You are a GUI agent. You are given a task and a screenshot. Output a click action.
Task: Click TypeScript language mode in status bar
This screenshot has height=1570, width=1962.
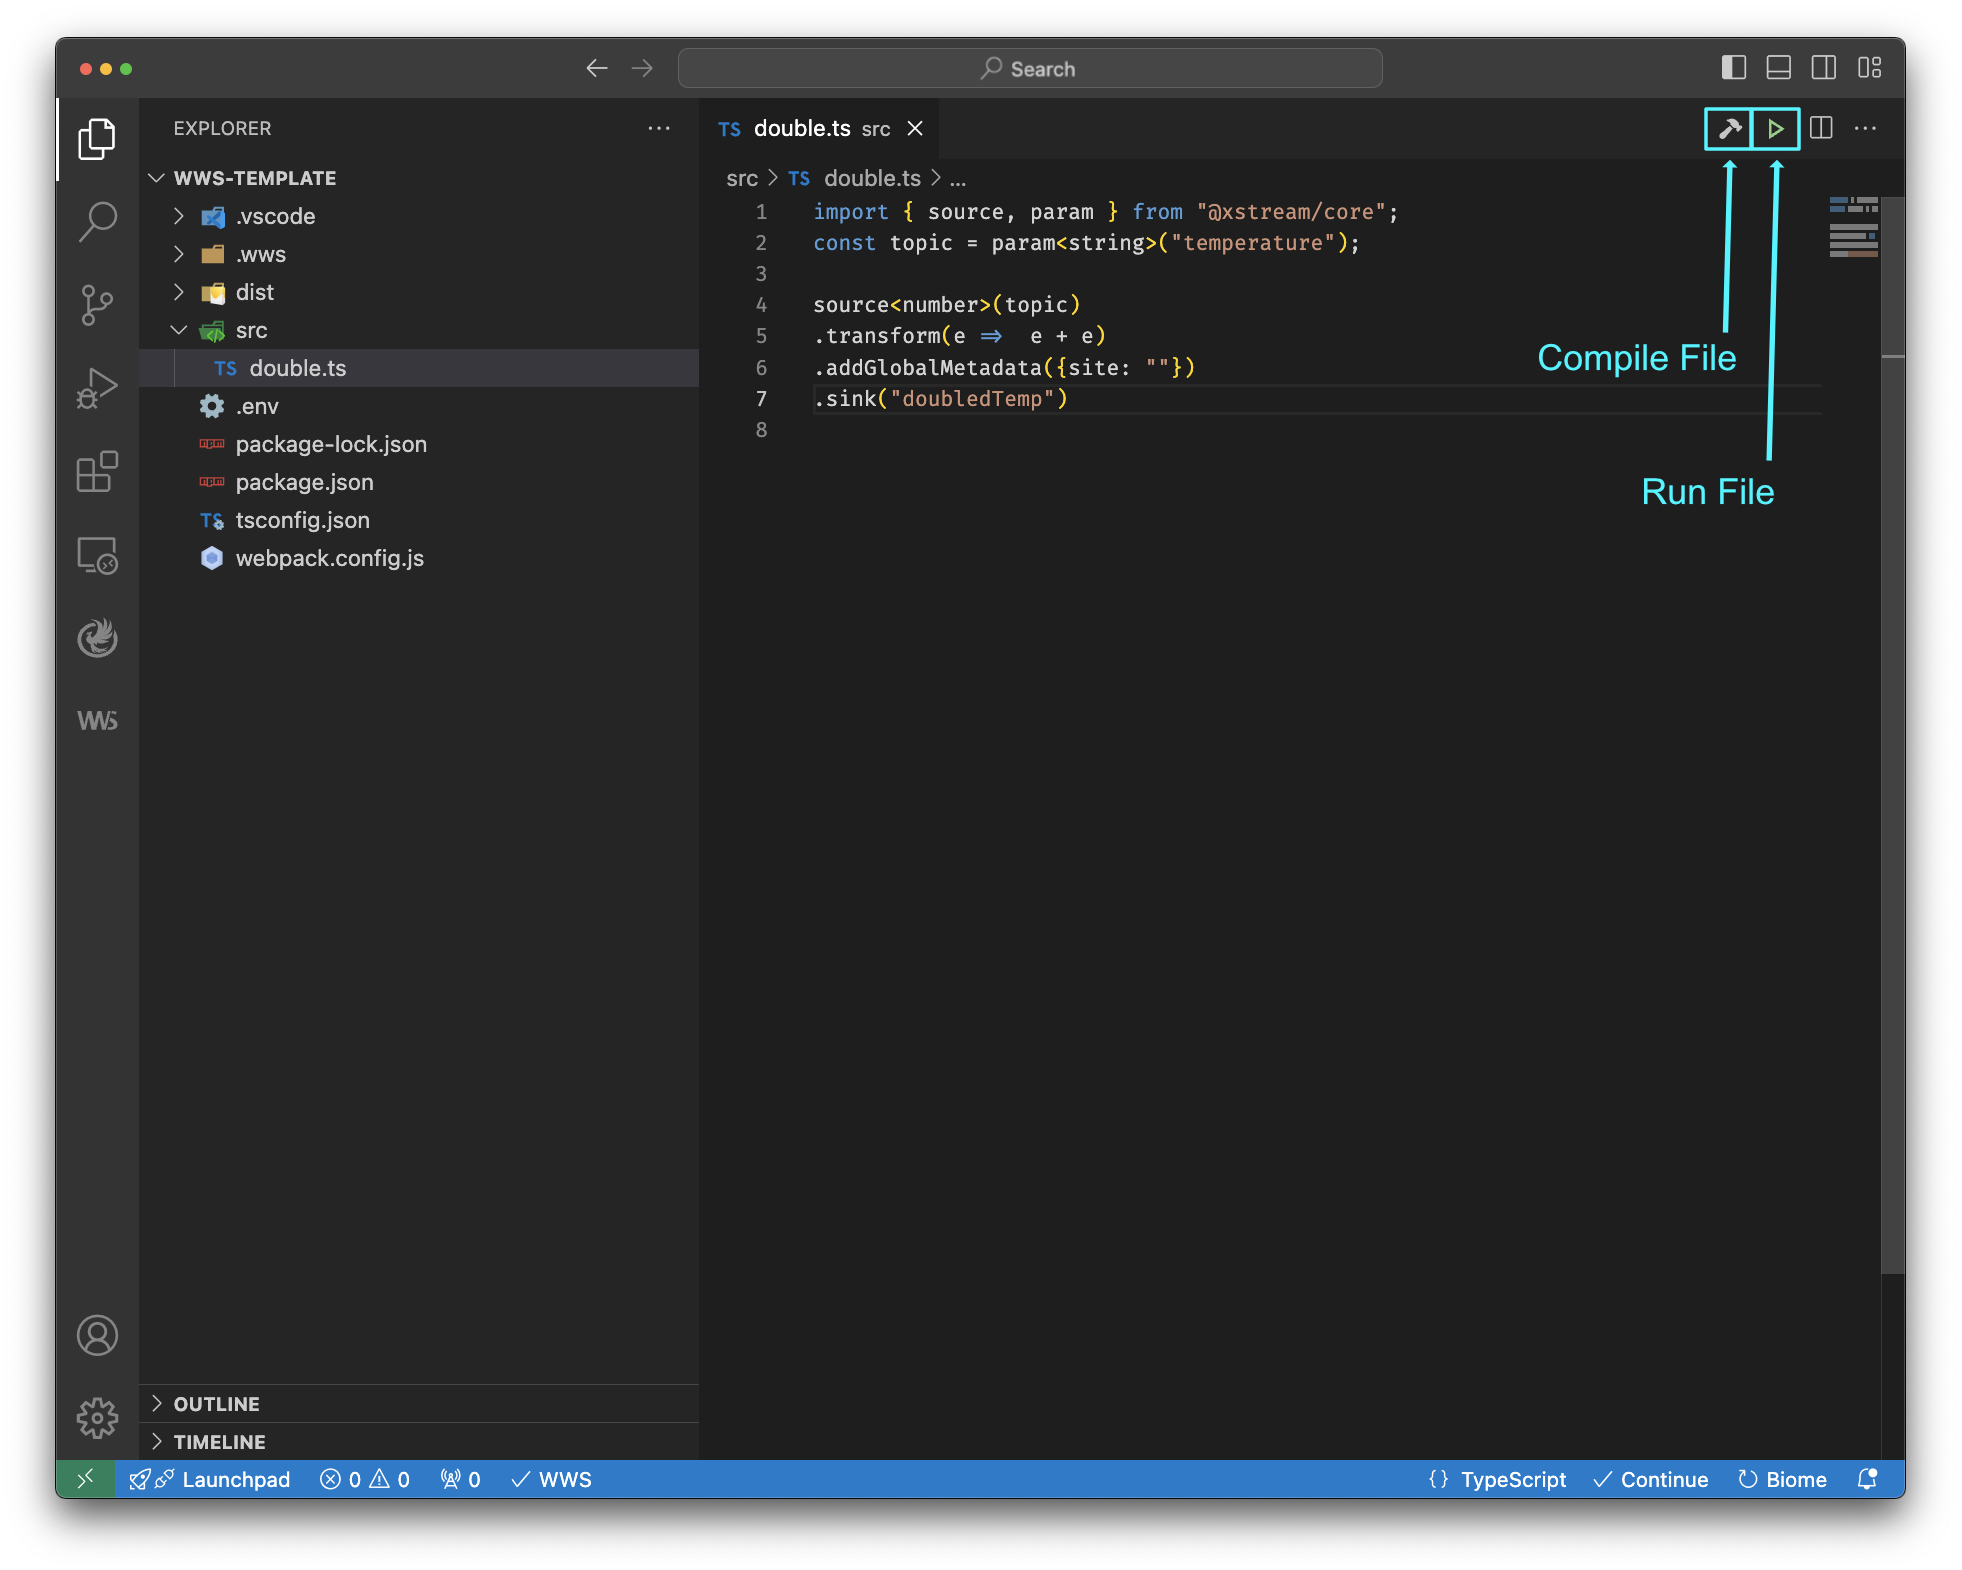coord(1512,1480)
